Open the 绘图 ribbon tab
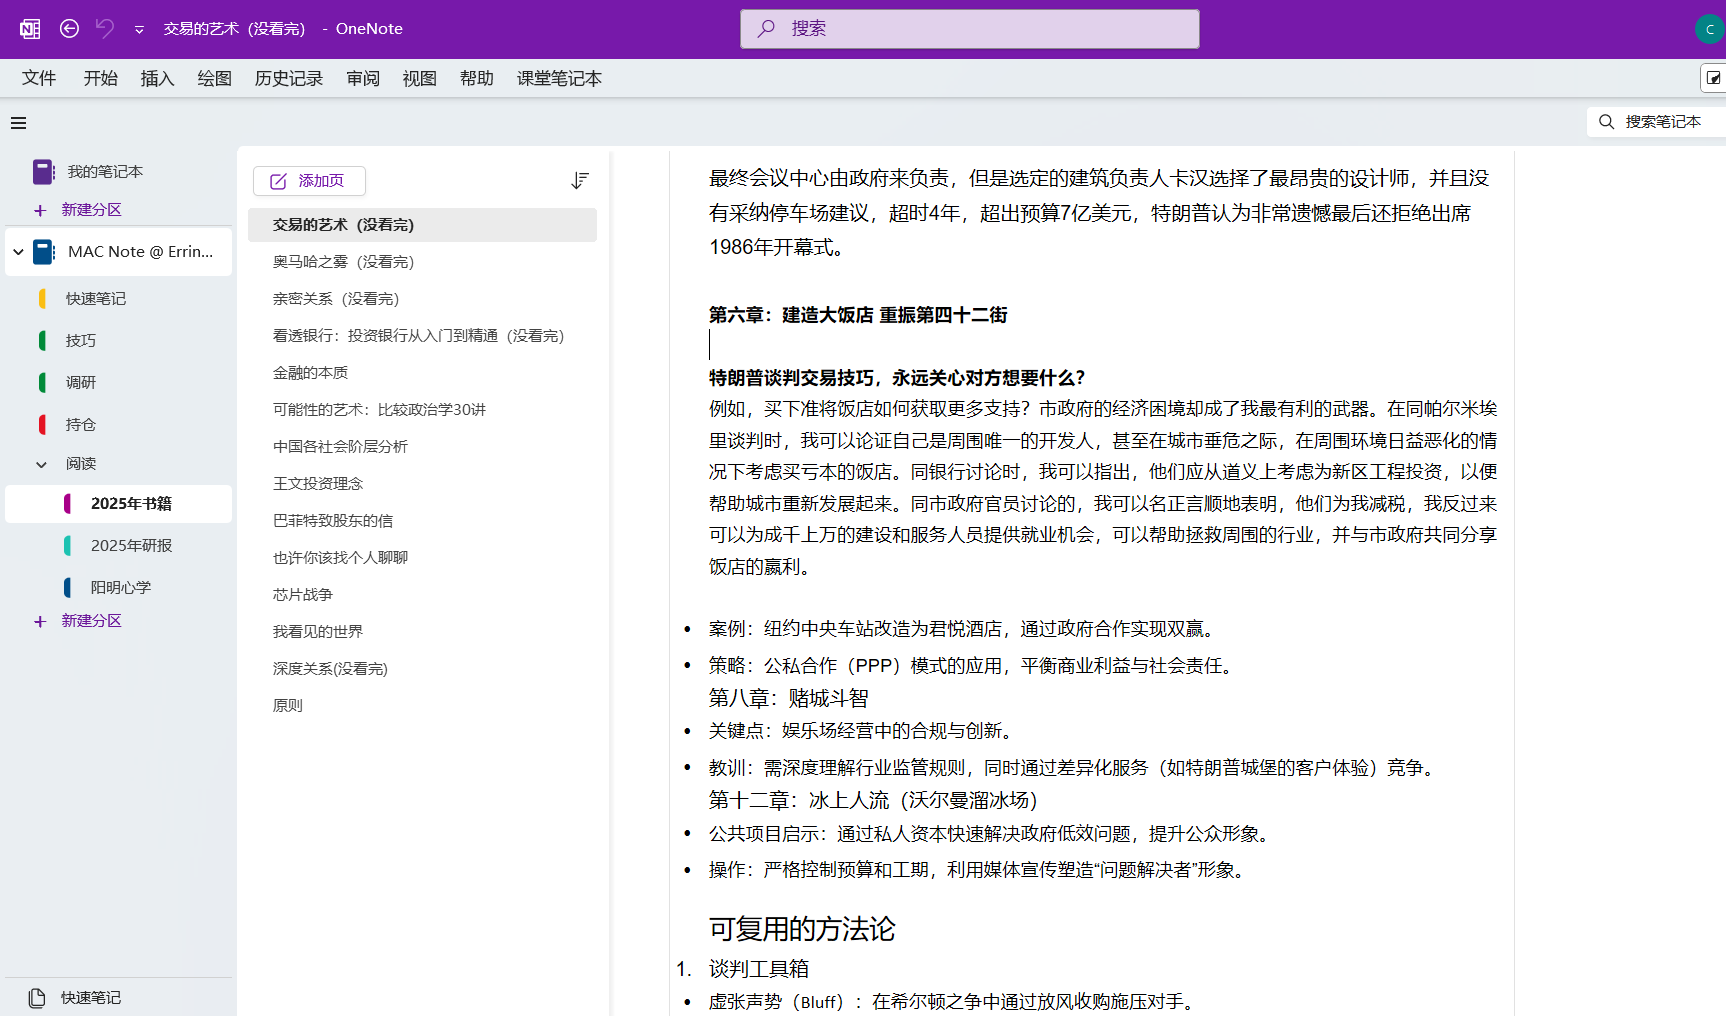This screenshot has width=1726, height=1016. 214,79
